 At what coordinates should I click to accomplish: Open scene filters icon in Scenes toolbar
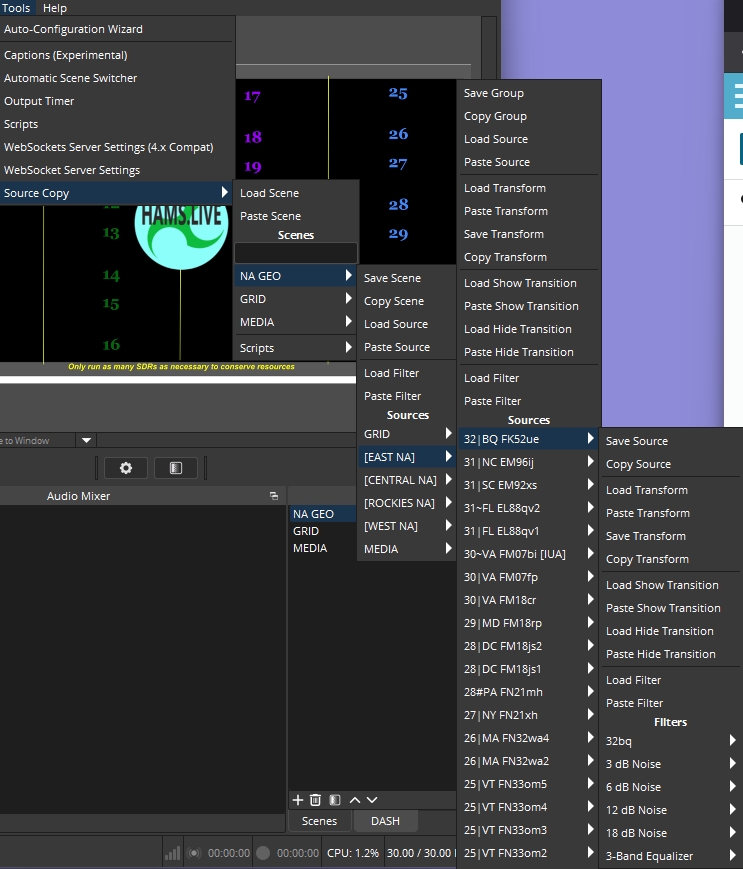(335, 799)
